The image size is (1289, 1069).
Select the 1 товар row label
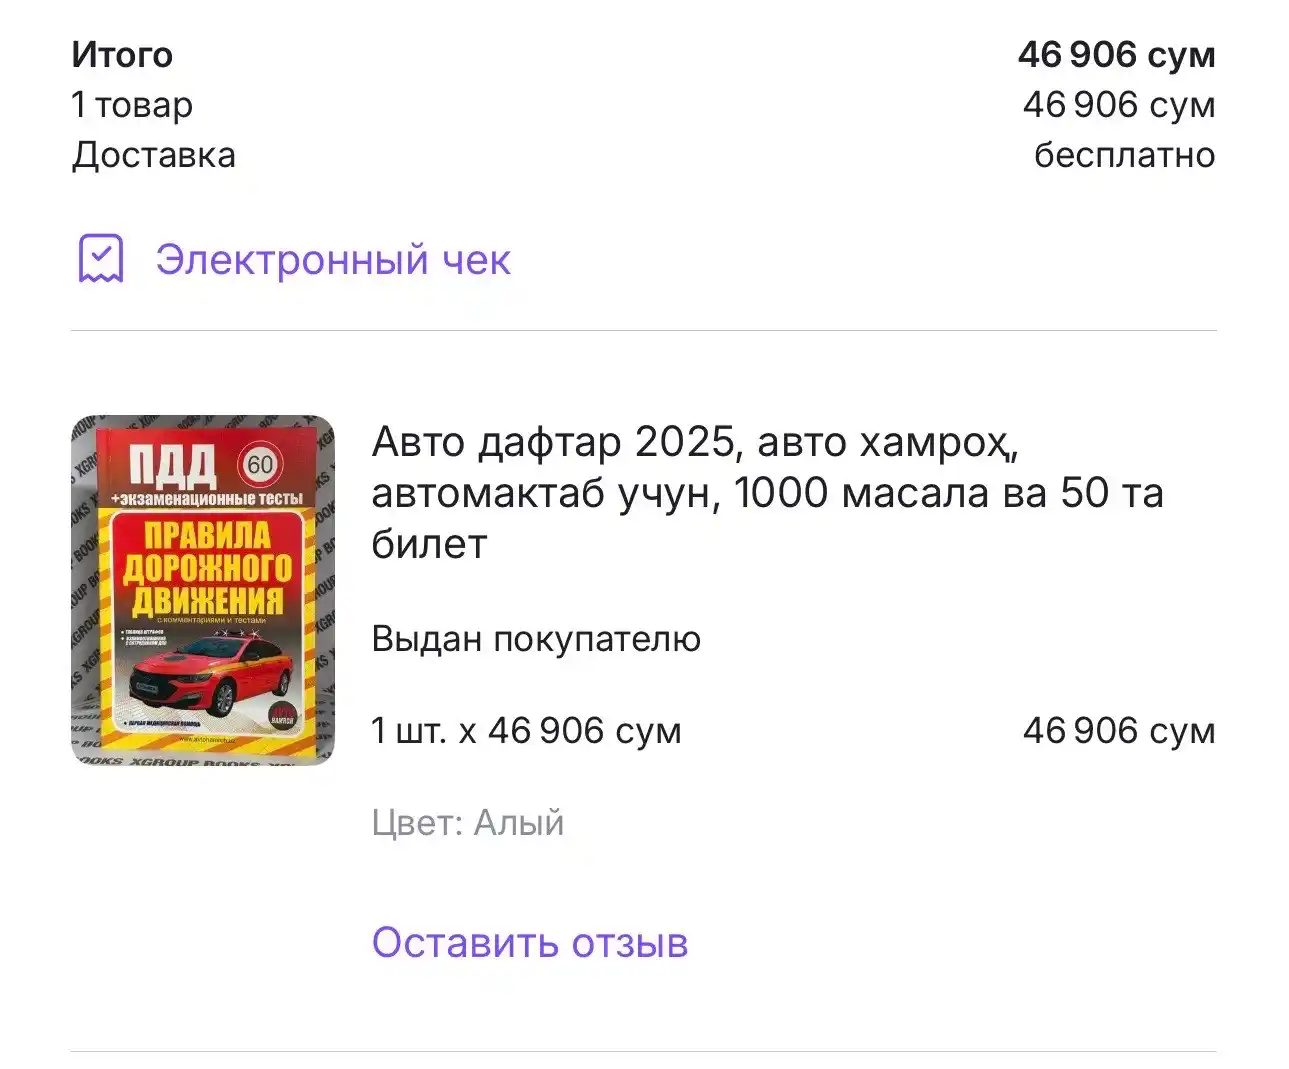pos(132,105)
